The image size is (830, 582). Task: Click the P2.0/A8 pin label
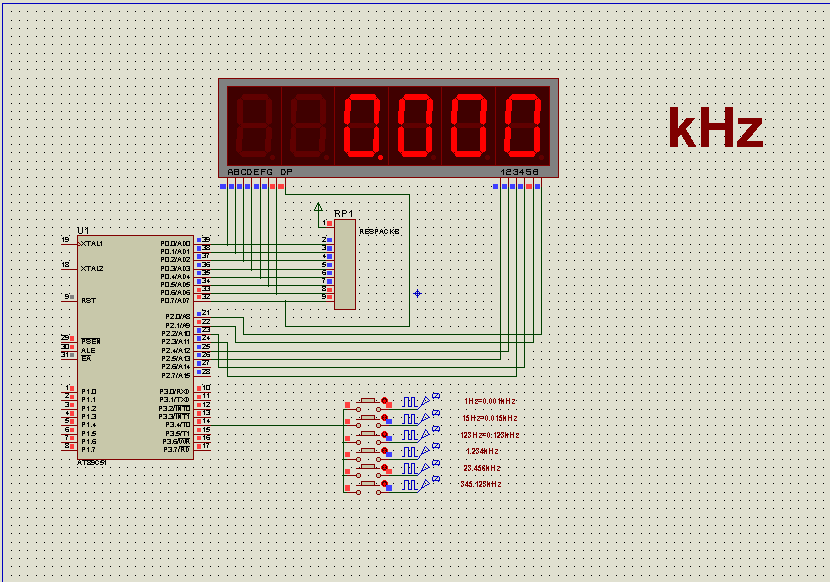click(177, 317)
